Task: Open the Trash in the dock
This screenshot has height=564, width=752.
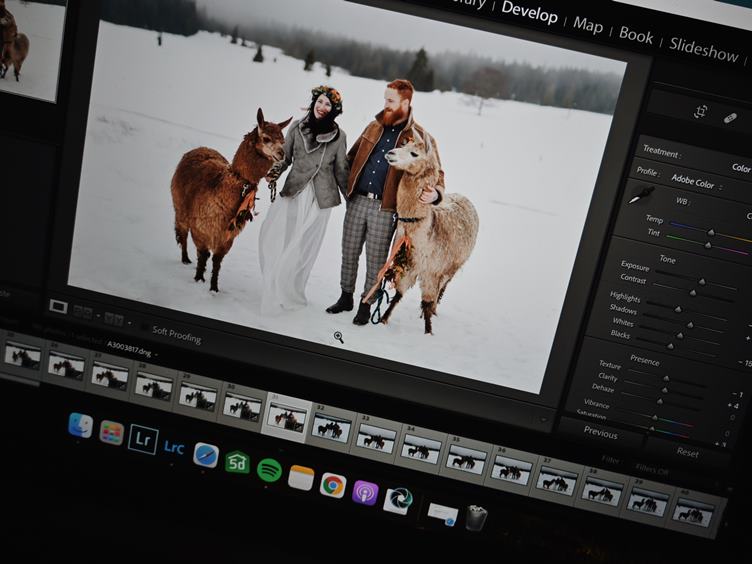Action: [476, 518]
